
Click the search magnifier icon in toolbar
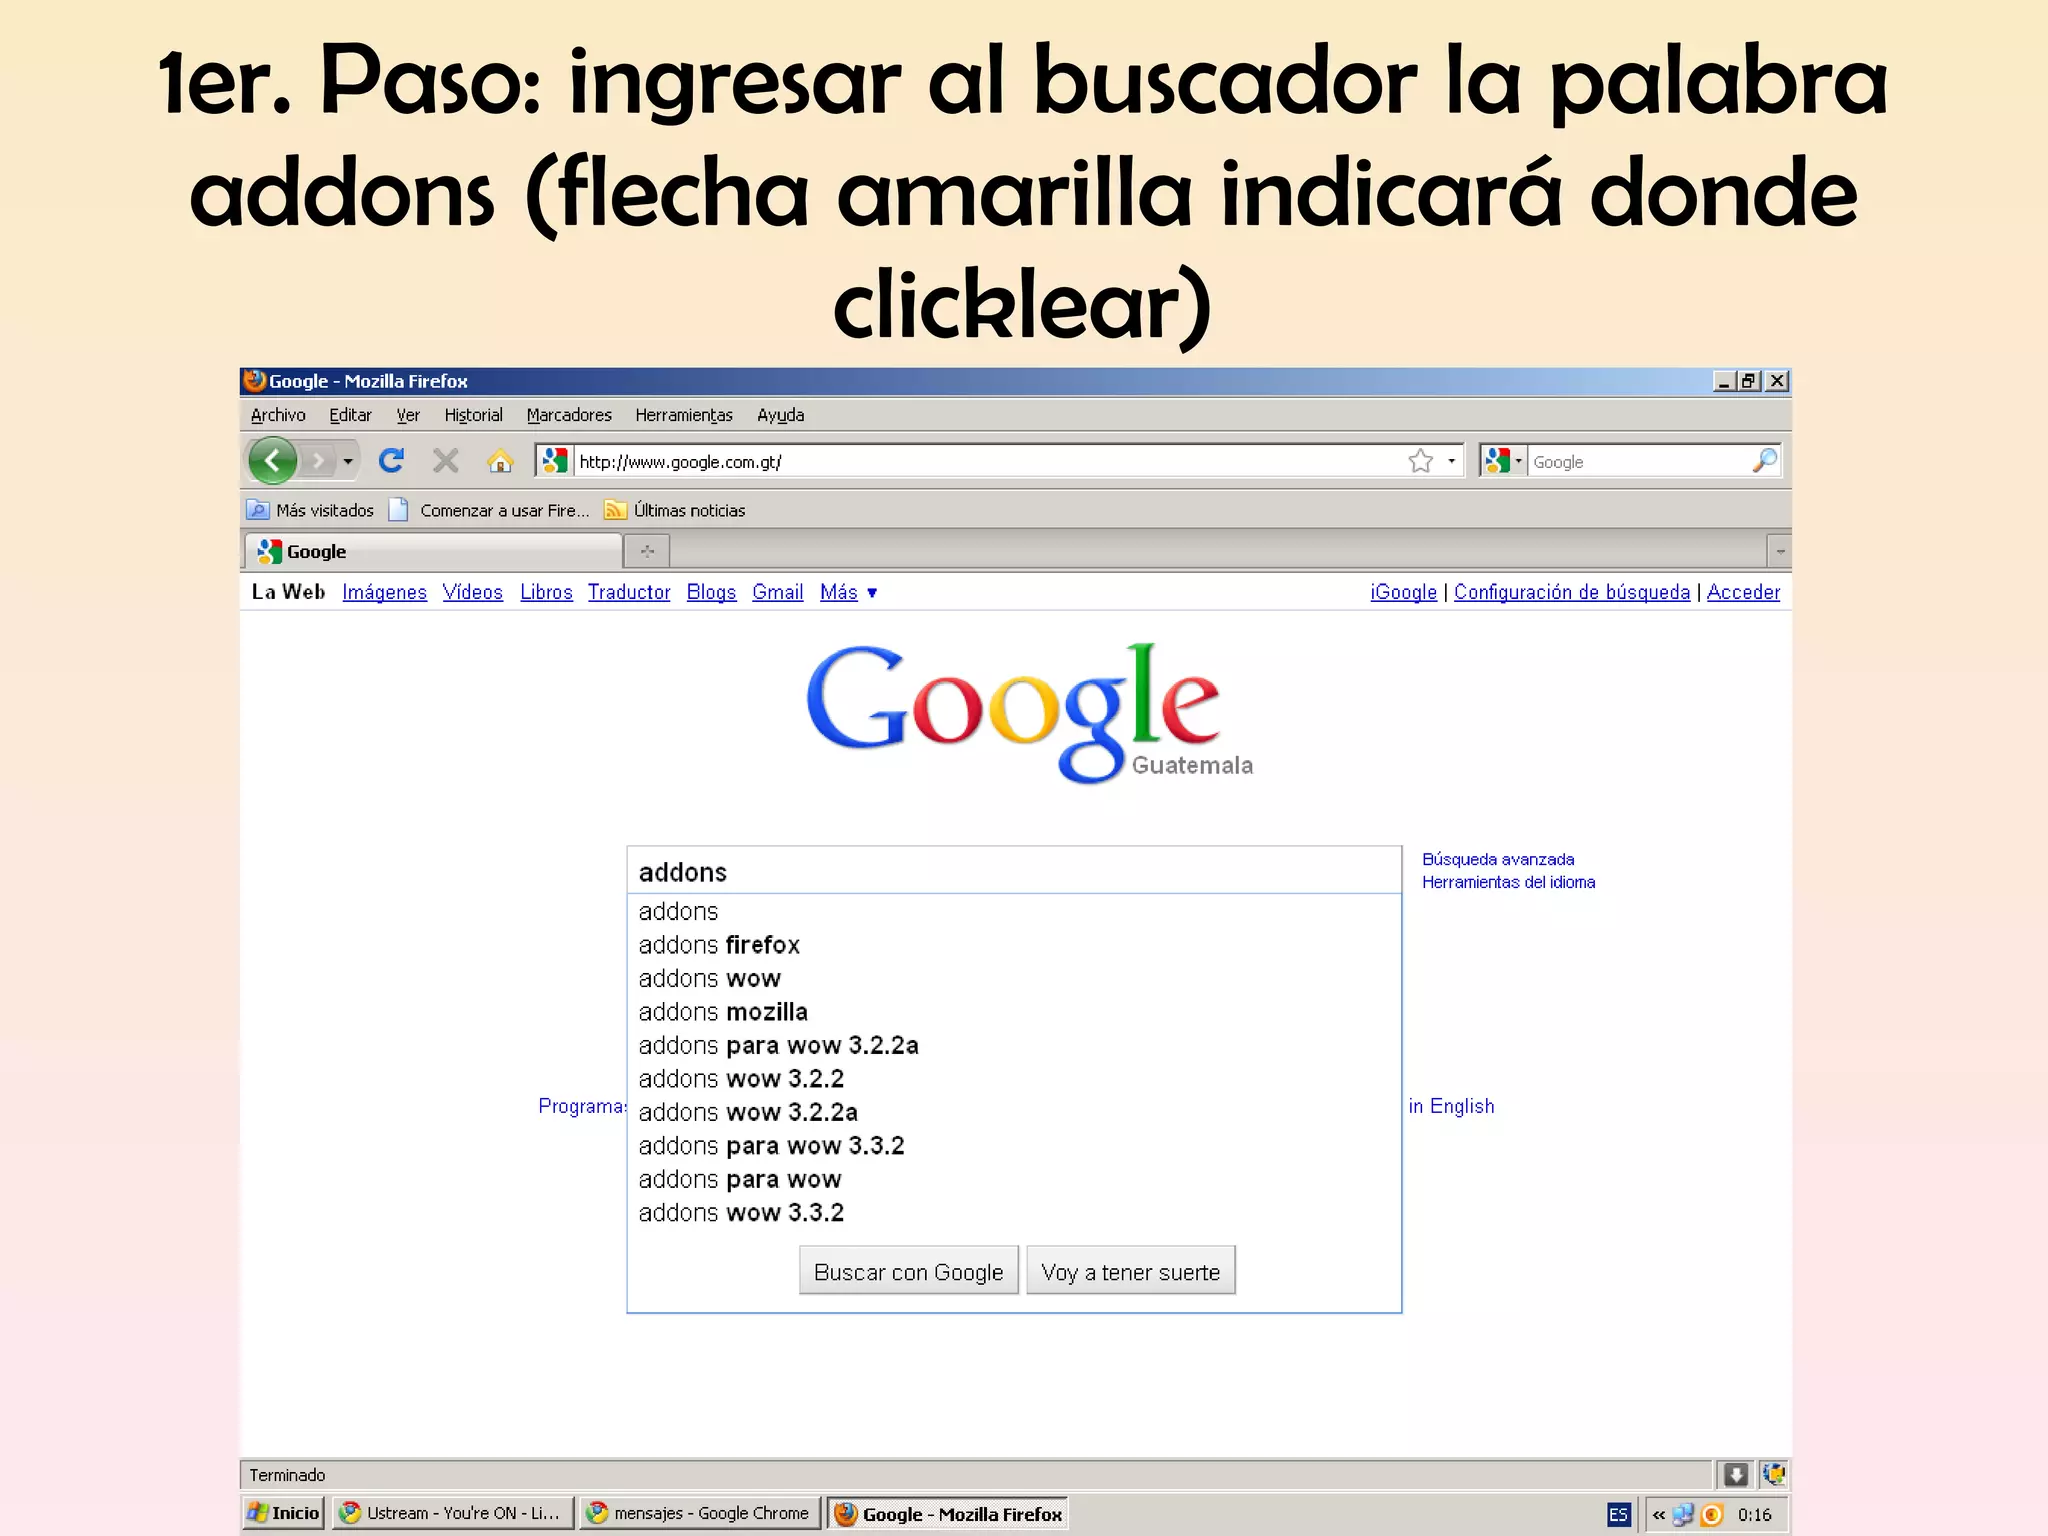1765,460
